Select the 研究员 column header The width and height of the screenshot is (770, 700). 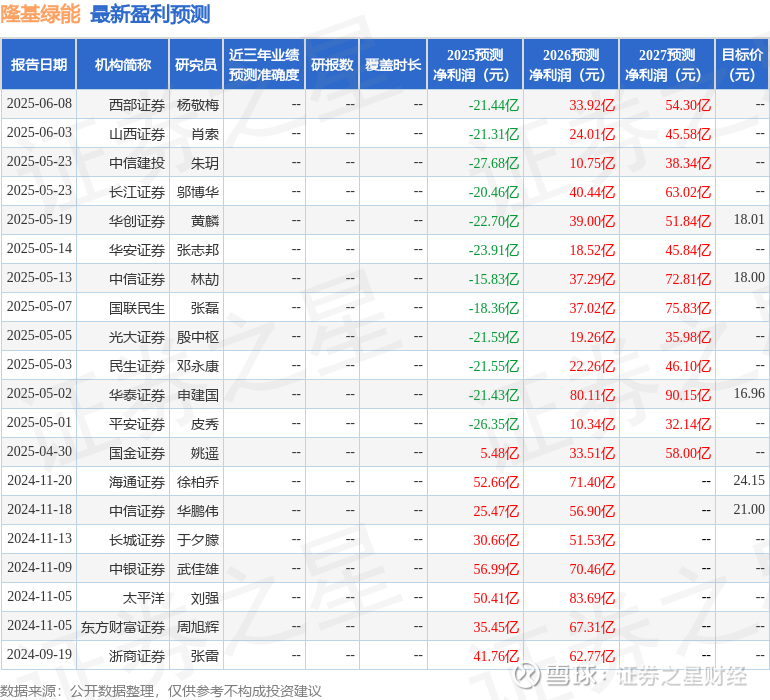point(196,64)
